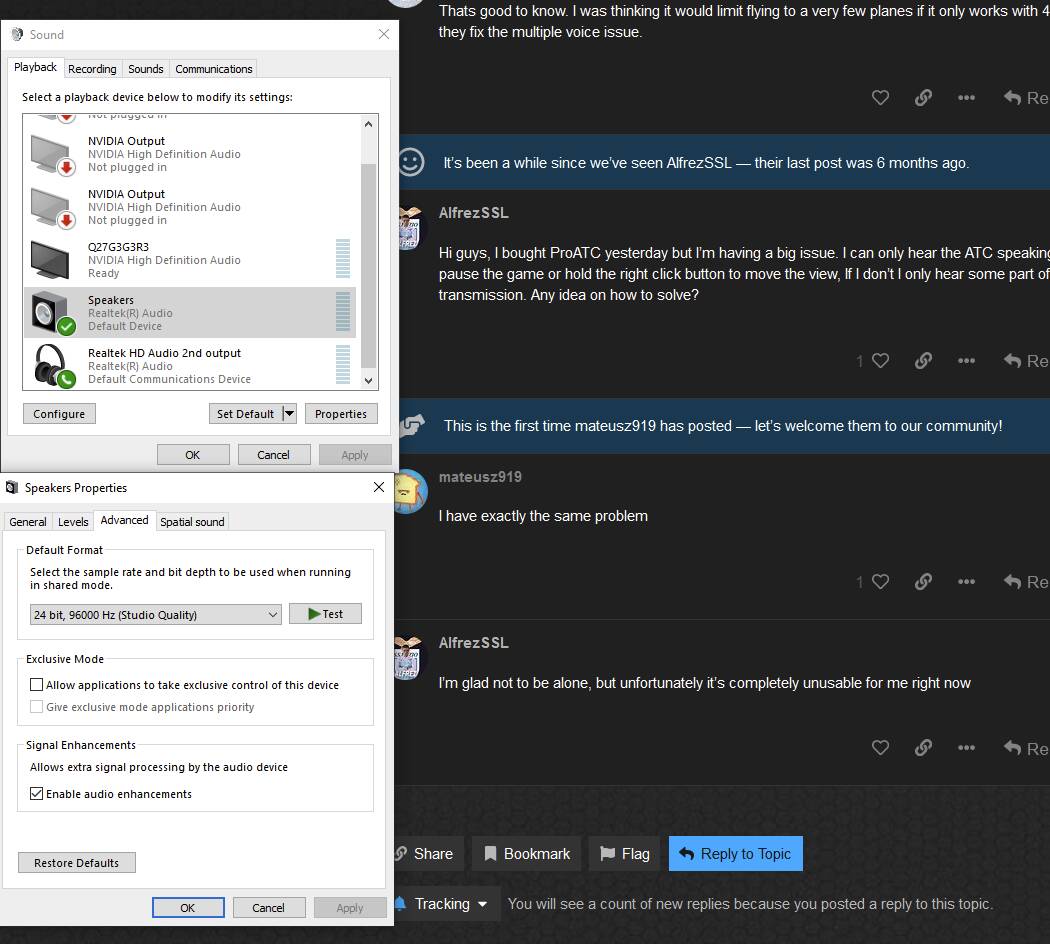
Task: Like the top post about multiple voice issue
Action: tap(880, 98)
